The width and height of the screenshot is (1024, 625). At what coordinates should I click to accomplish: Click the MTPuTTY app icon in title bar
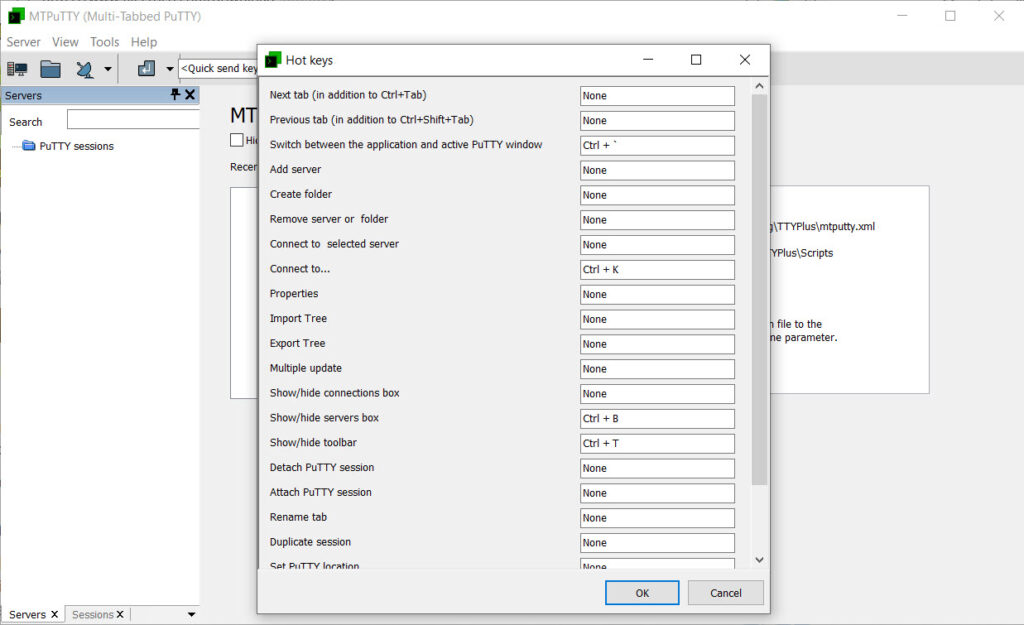point(16,16)
